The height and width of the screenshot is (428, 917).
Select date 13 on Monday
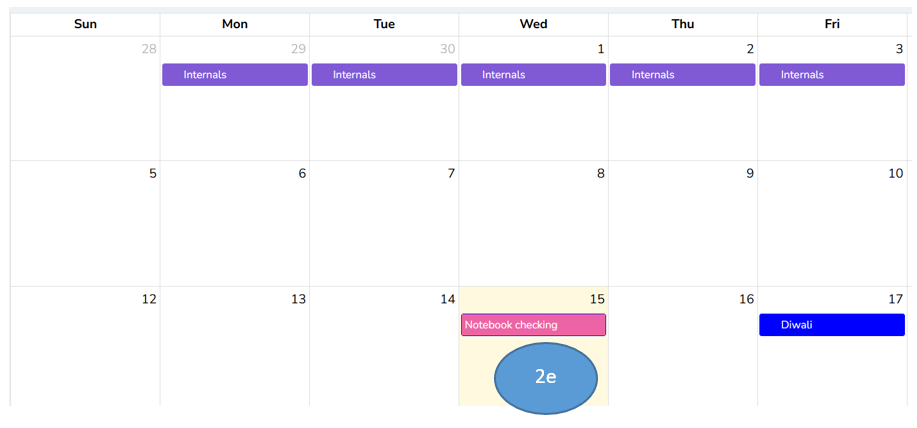[298, 299]
